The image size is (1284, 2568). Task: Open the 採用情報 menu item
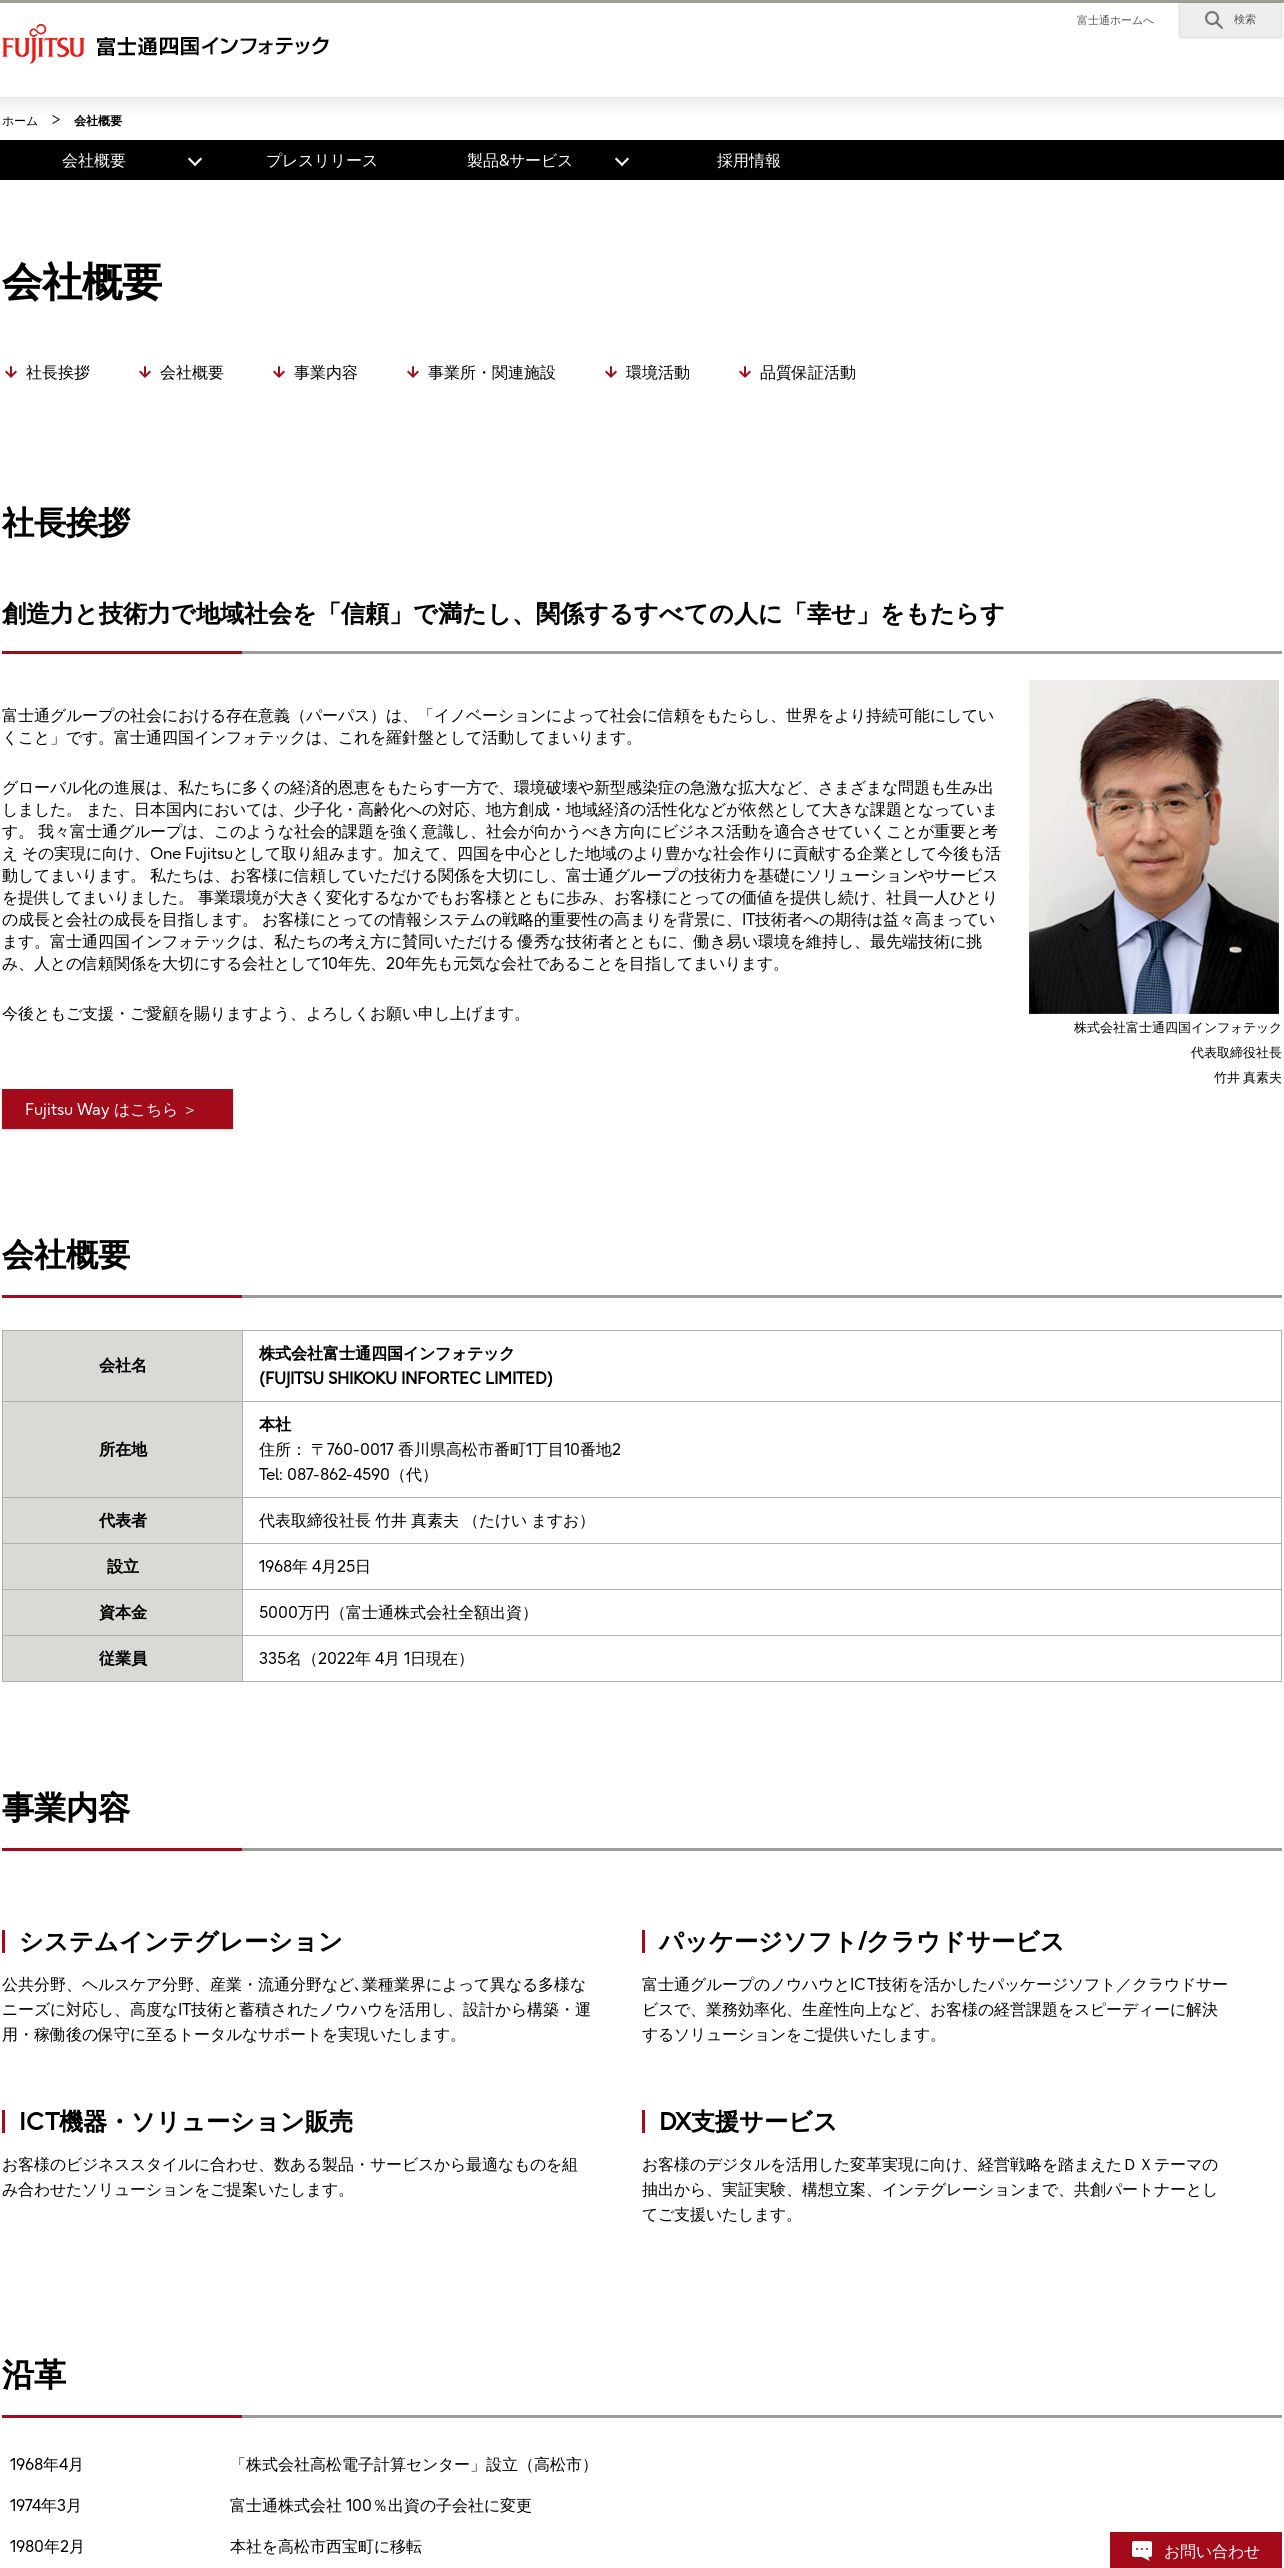(748, 161)
